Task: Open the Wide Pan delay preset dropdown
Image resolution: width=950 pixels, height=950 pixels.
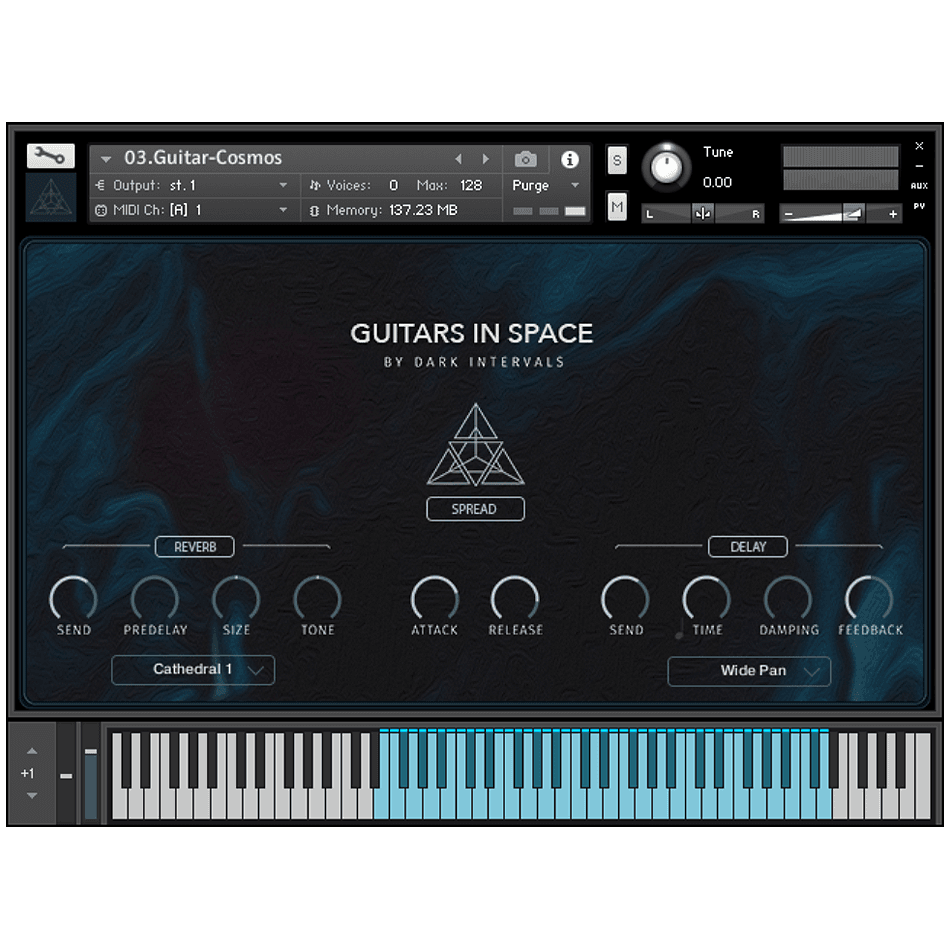Action: [x=748, y=671]
